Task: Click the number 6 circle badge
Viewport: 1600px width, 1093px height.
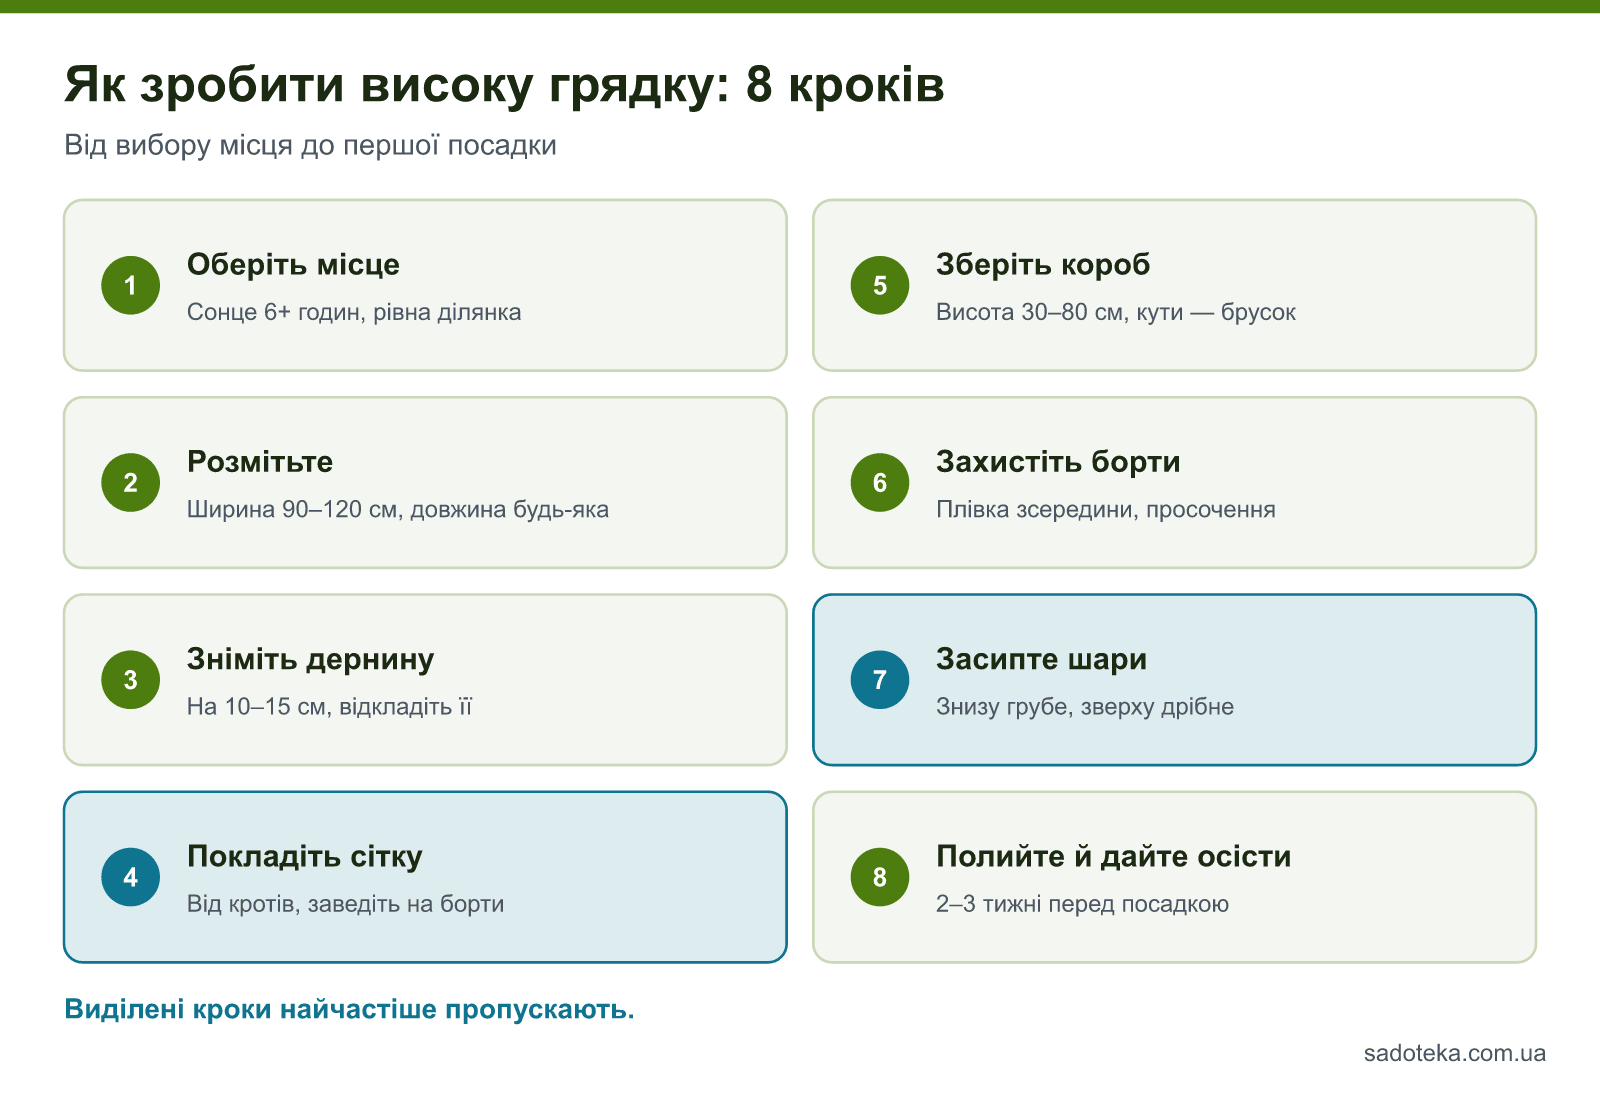Action: [x=880, y=482]
